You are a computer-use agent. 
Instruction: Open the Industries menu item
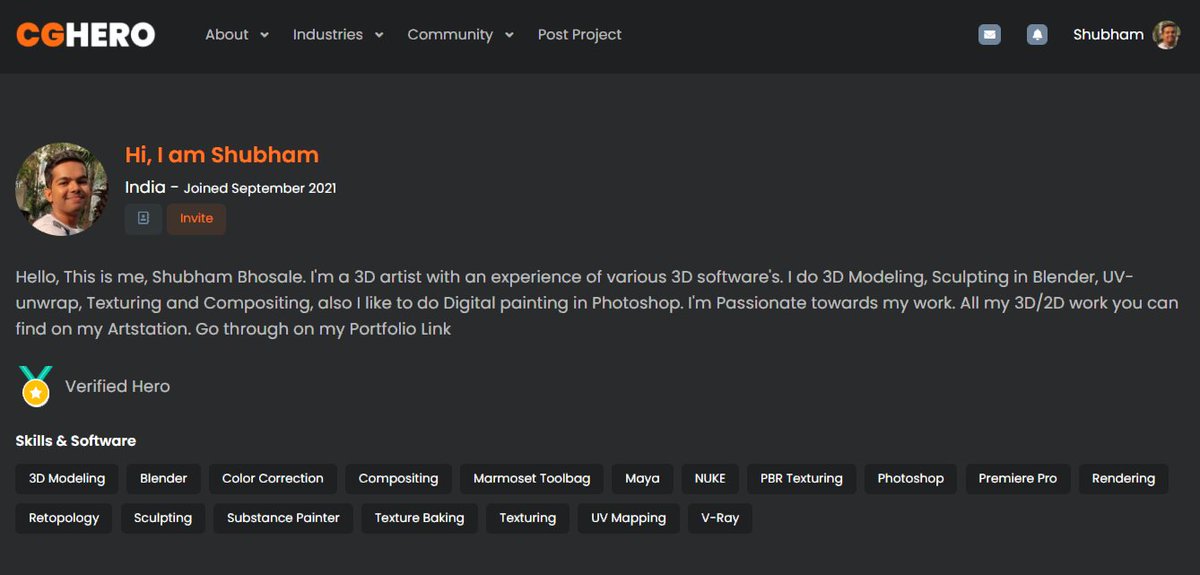coord(328,35)
